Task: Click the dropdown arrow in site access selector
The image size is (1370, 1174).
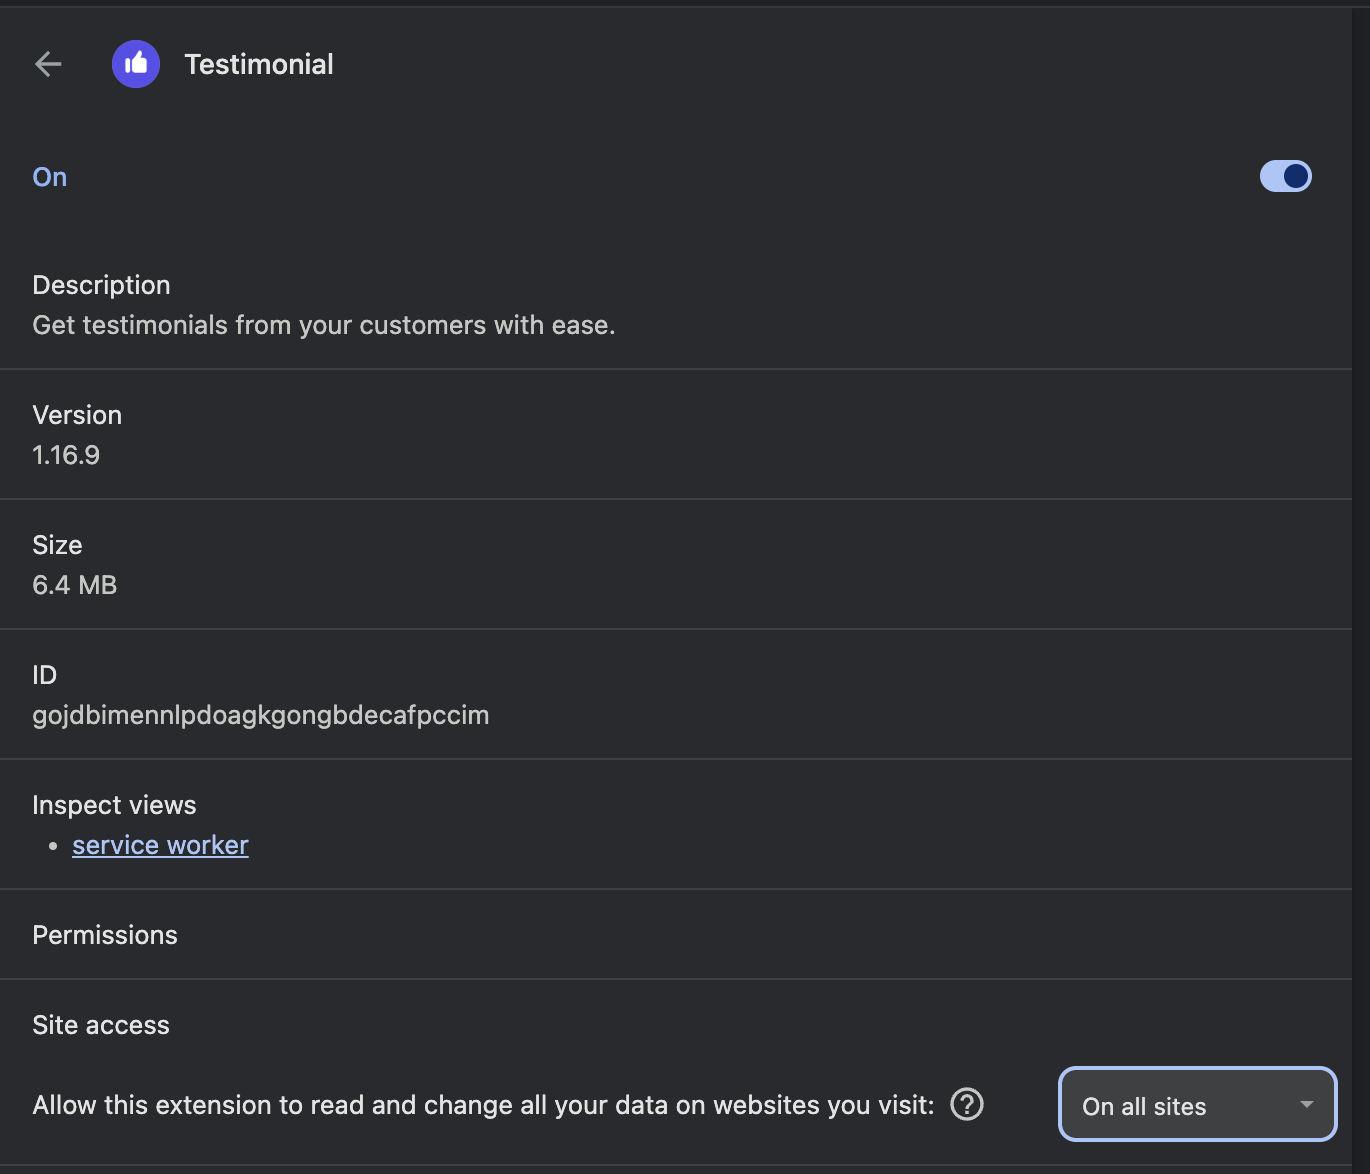Action: point(1306,1104)
